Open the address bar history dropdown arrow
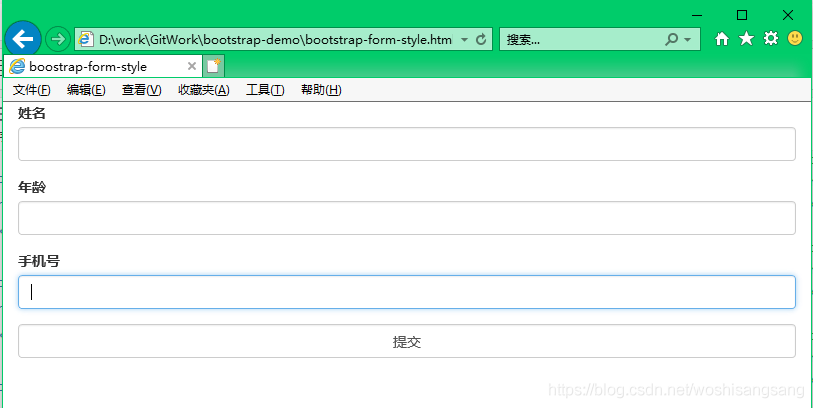The width and height of the screenshot is (813, 408). tap(465, 39)
